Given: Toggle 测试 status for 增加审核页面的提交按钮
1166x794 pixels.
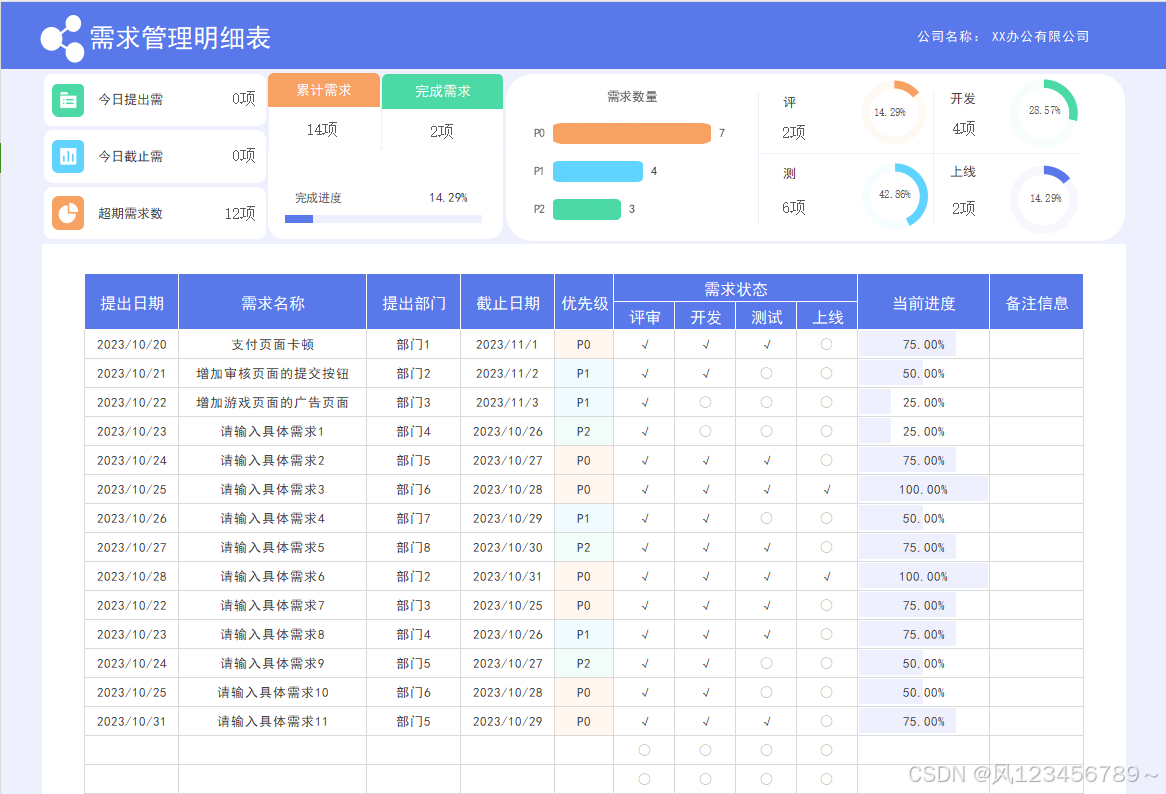Looking at the screenshot, I should click(x=766, y=373).
